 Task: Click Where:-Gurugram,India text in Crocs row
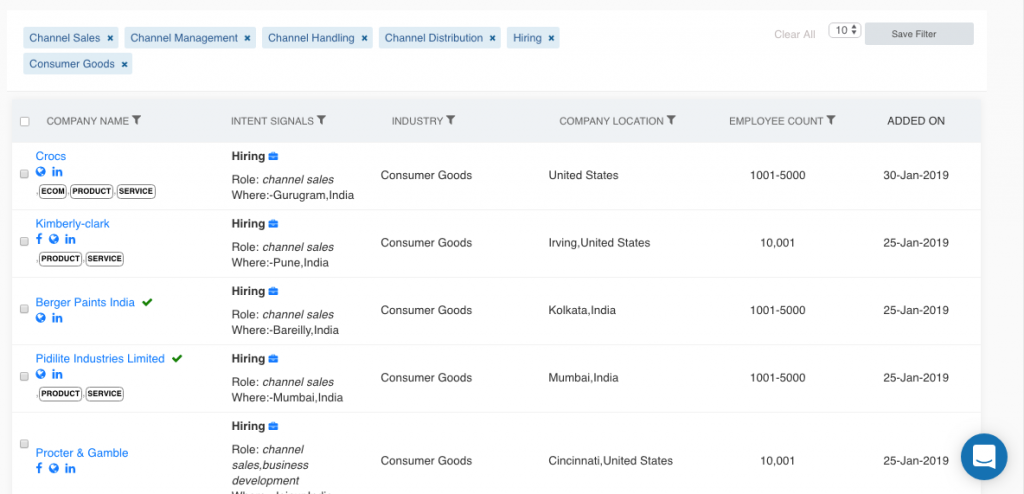[293, 195]
